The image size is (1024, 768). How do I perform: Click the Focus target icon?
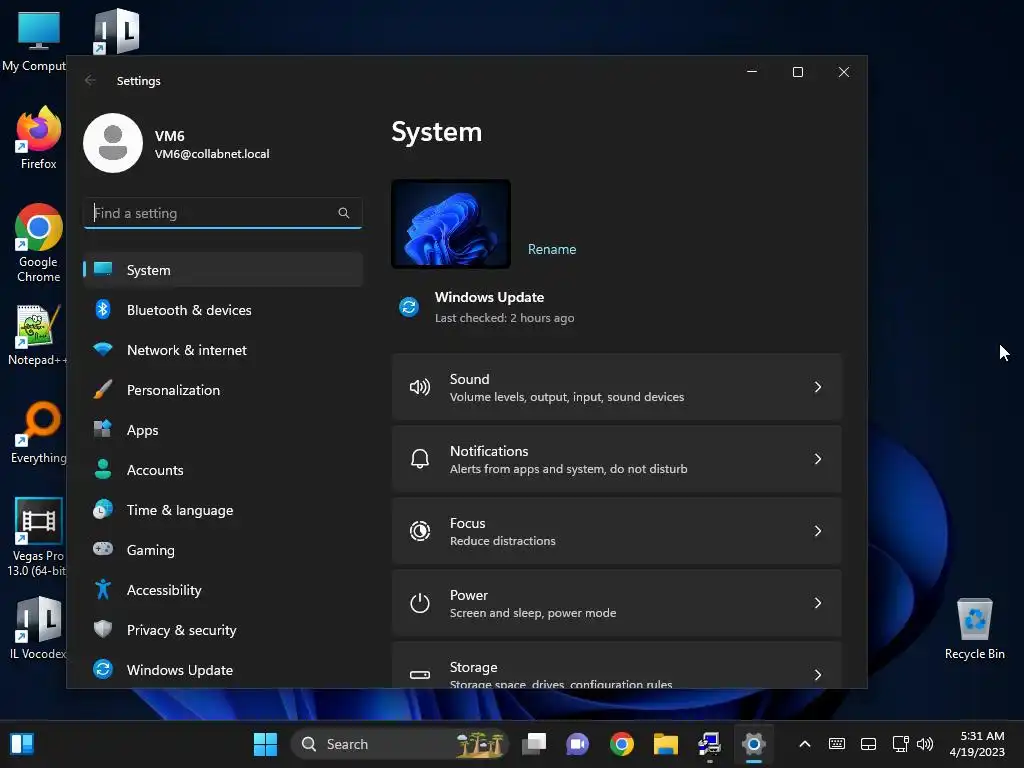click(x=419, y=531)
